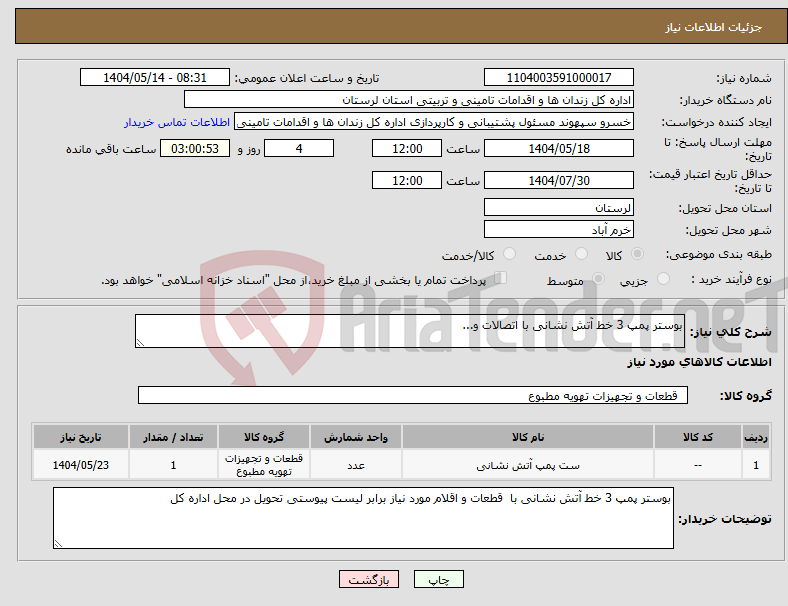788x606 pixels.
Task: Click the countdown field 03:00:53
Action: pyautogui.click(x=195, y=149)
